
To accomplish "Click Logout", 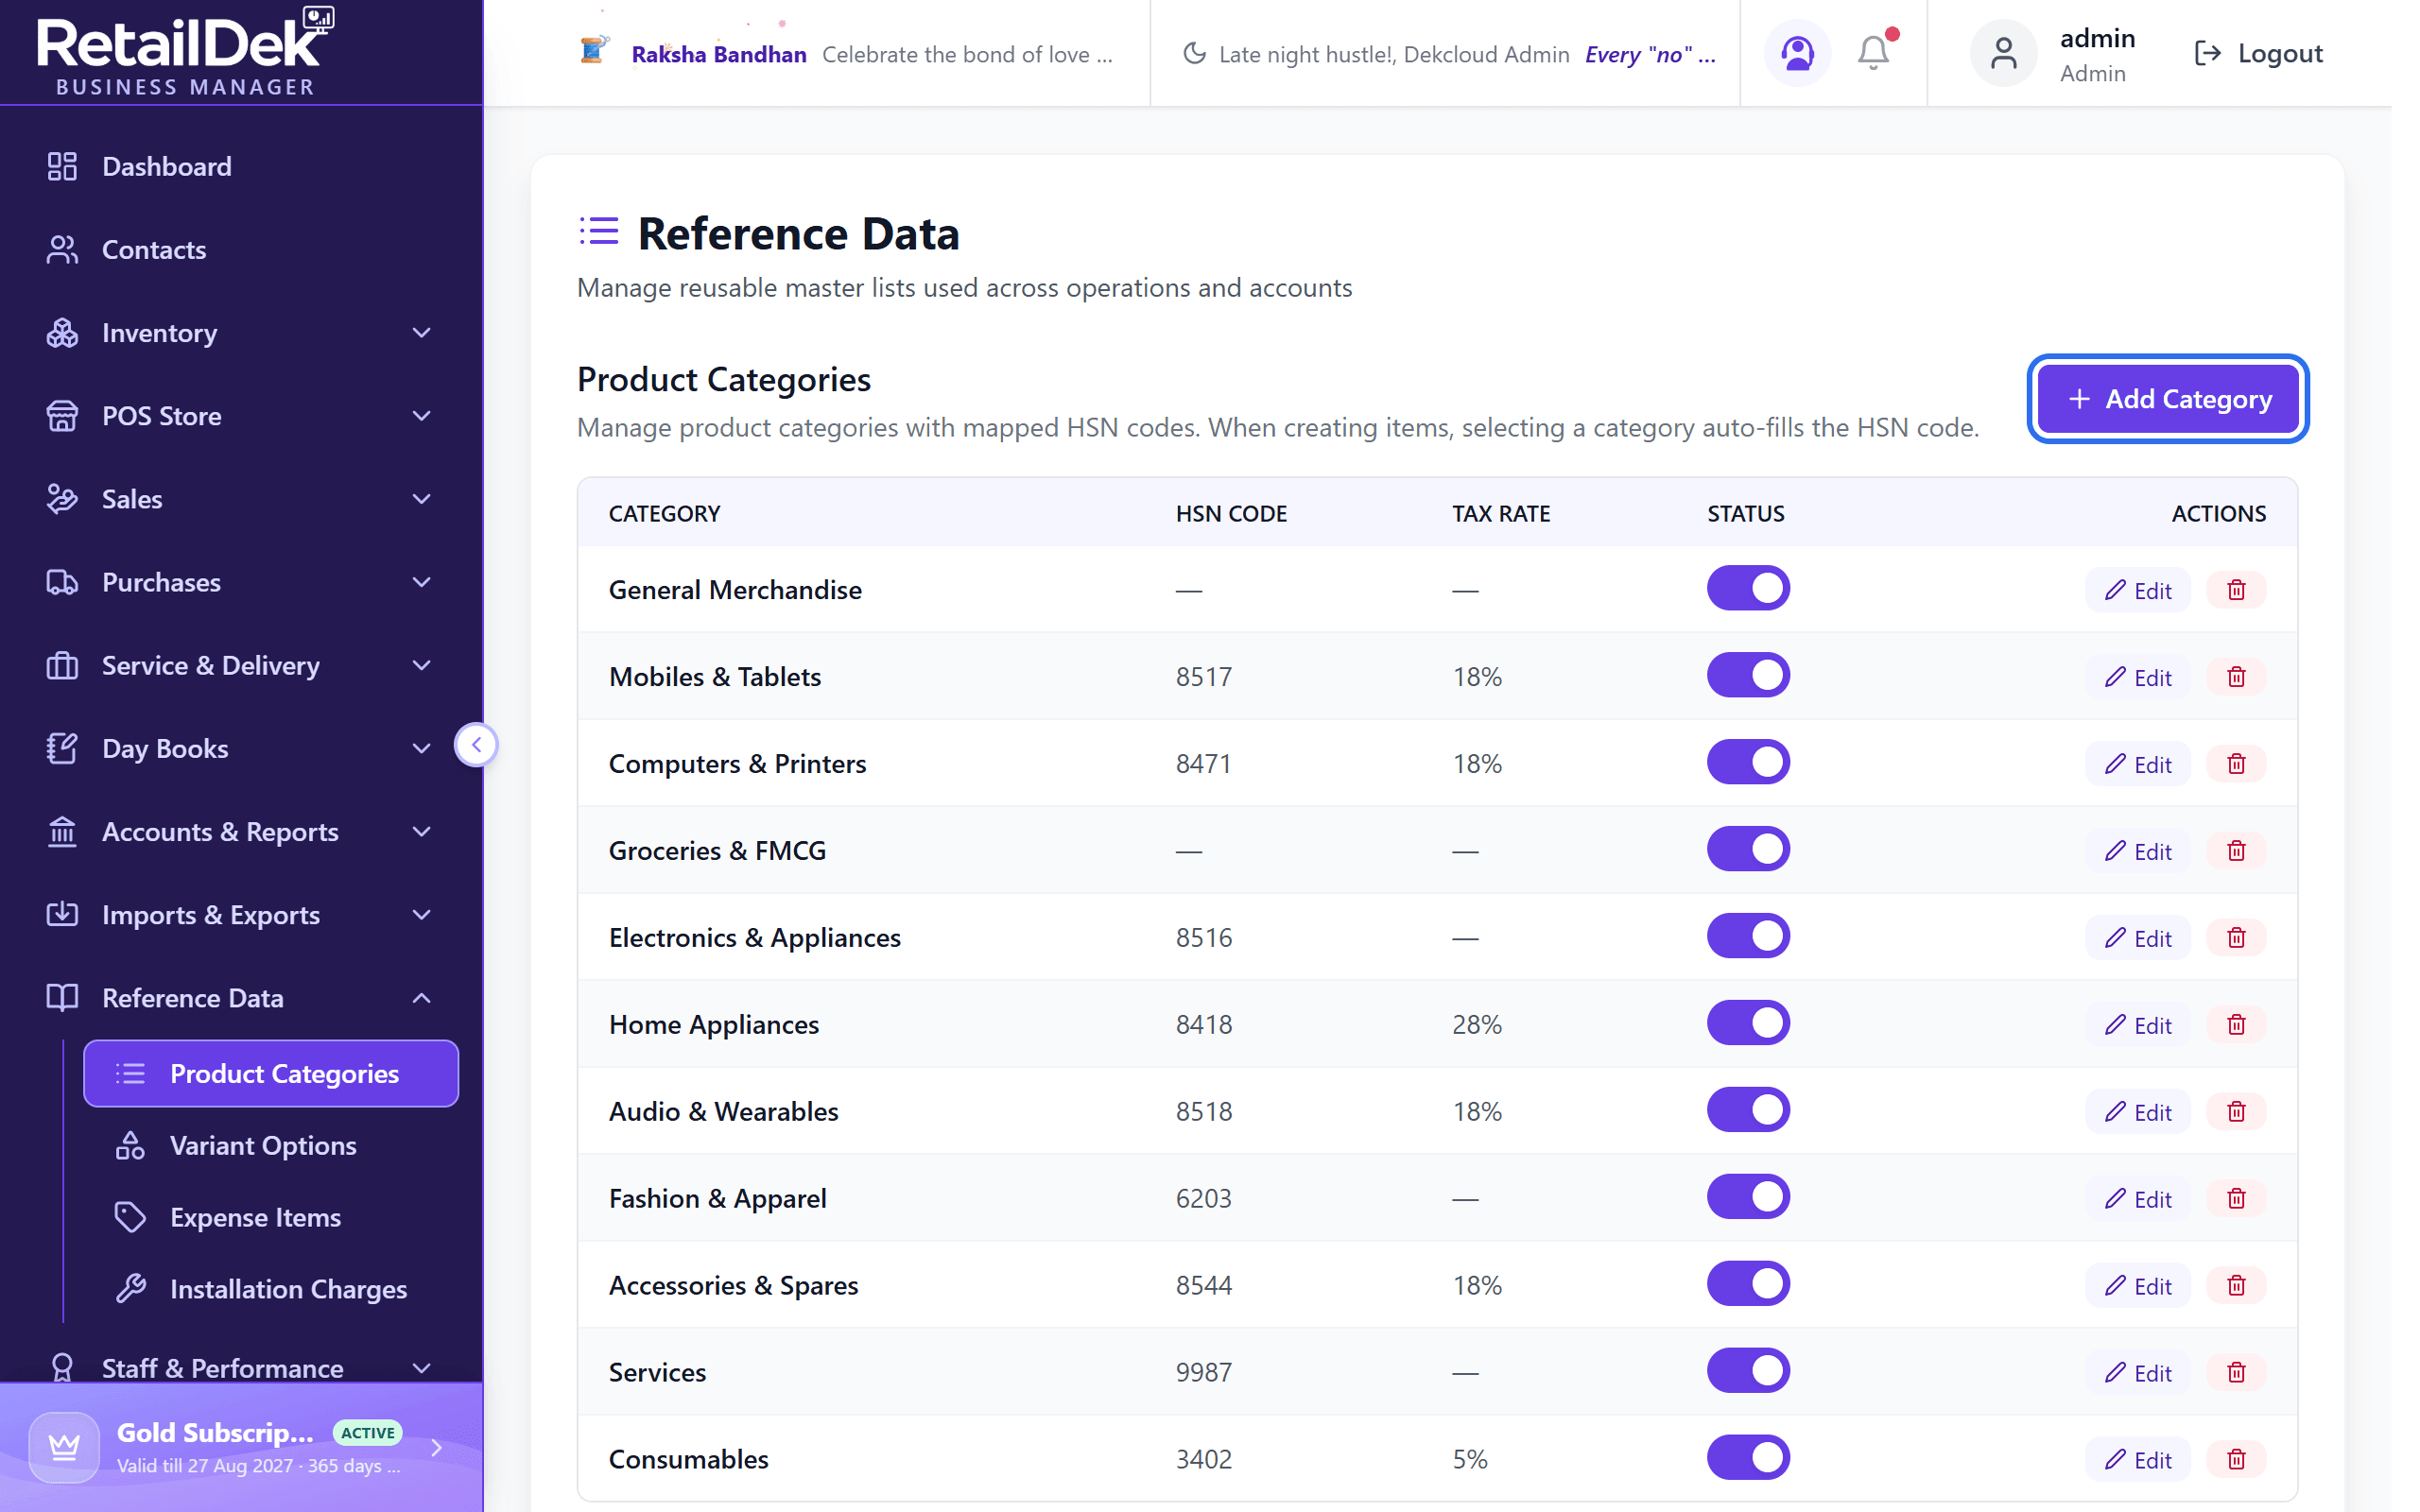I will click(2258, 53).
